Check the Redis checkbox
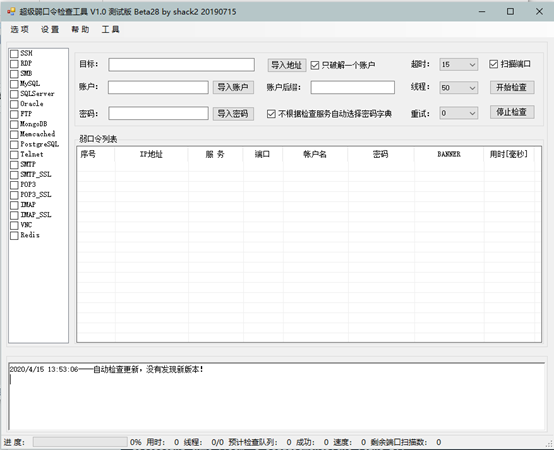This screenshot has height=450, width=554. tap(14, 236)
